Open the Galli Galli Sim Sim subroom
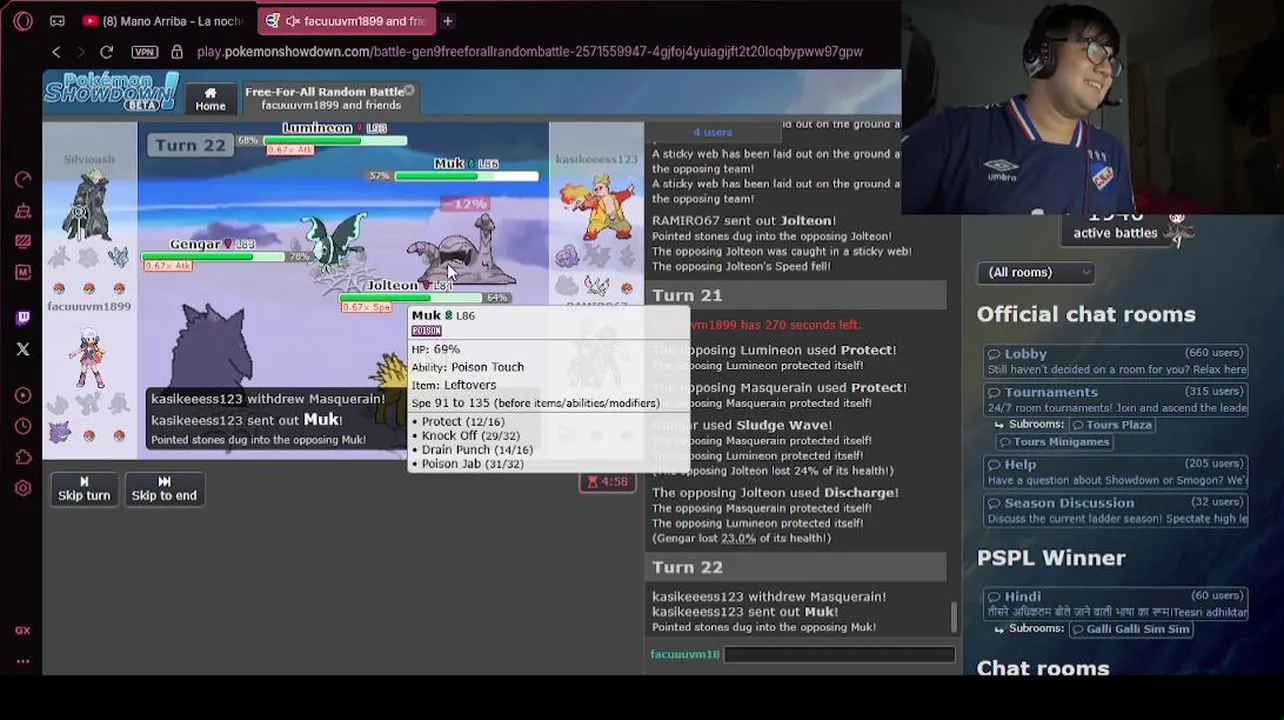Image resolution: width=1284 pixels, height=720 pixels. pyautogui.click(x=1130, y=629)
